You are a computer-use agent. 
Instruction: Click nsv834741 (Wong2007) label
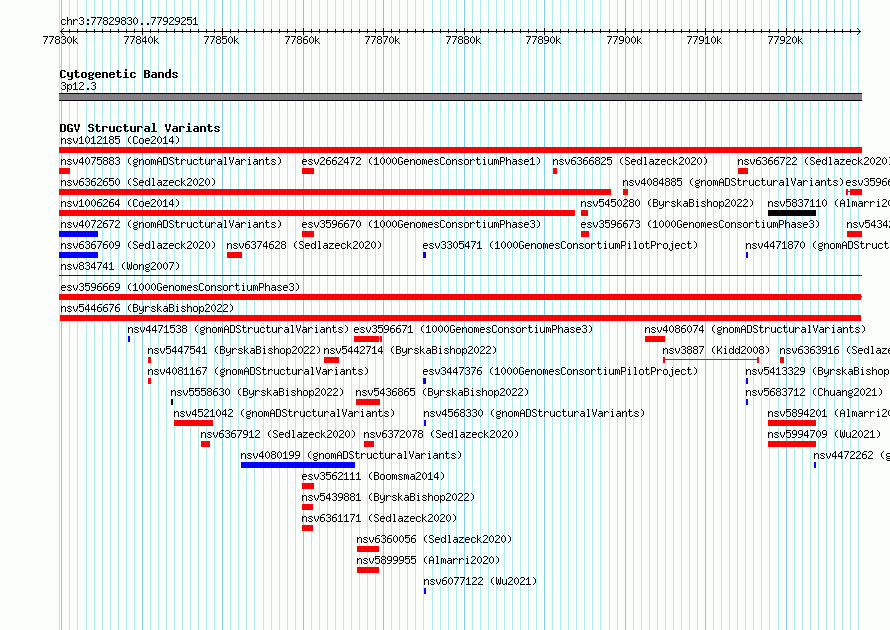click(x=120, y=266)
